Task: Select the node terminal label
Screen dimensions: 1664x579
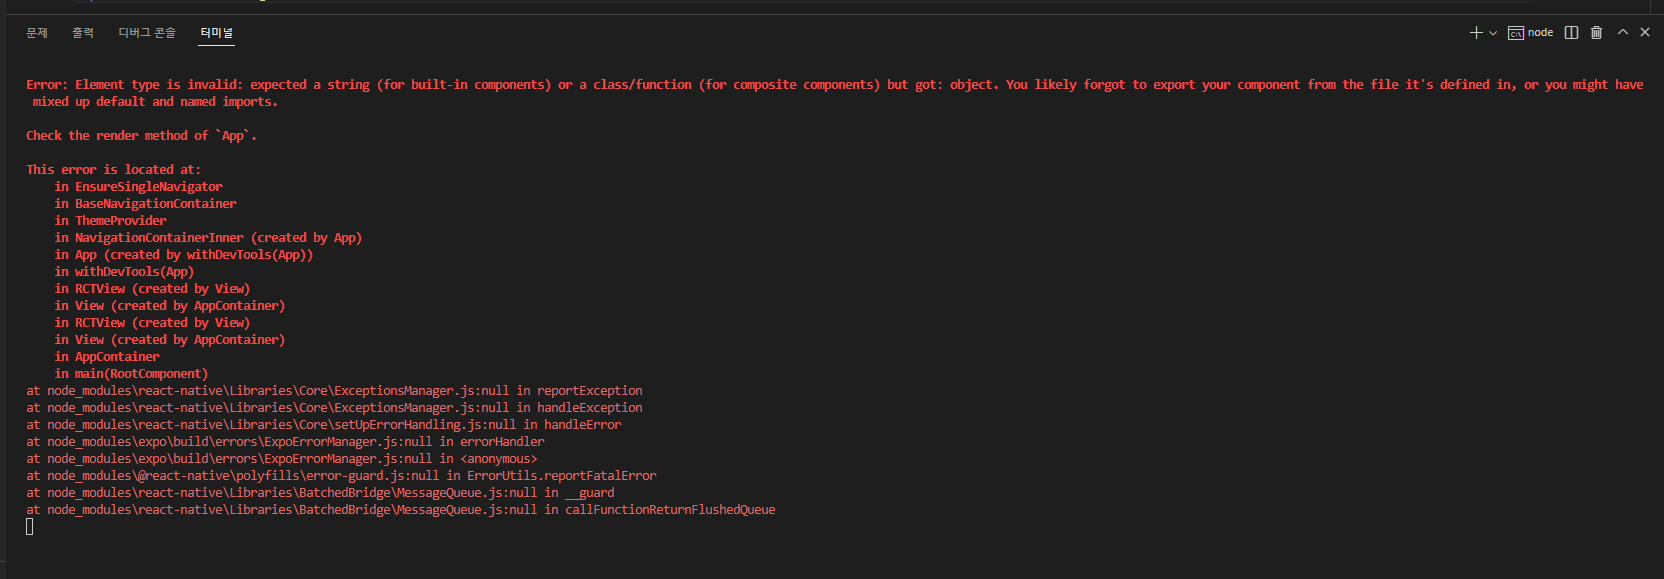Action: [1540, 33]
